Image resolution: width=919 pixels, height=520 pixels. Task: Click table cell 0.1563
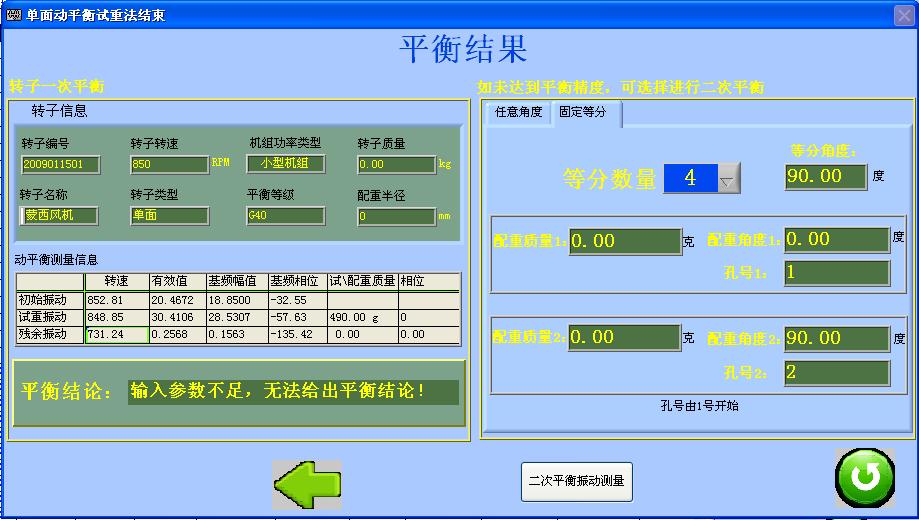tap(237, 334)
